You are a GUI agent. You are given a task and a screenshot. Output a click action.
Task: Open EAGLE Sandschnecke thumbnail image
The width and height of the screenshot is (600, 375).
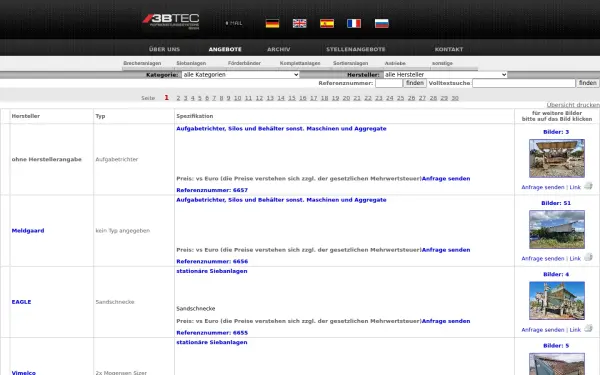coord(557,301)
